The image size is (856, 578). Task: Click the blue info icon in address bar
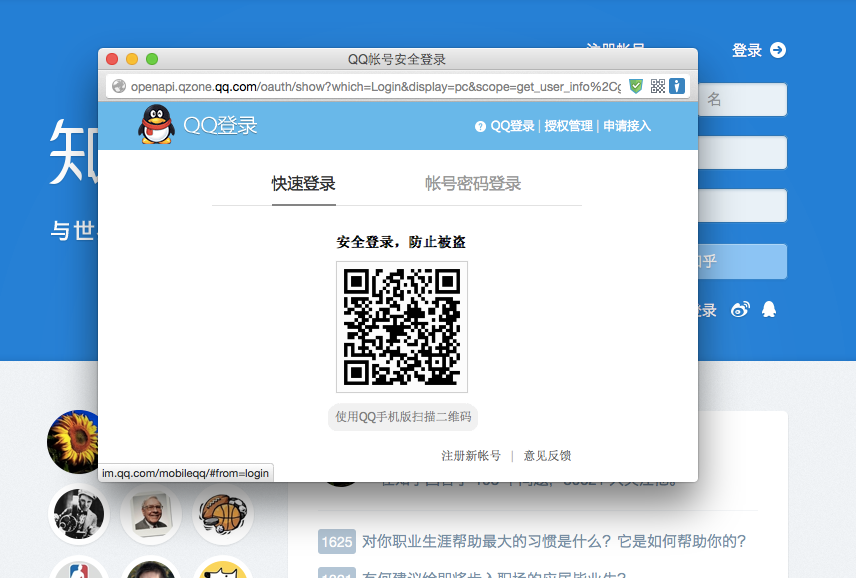click(677, 86)
